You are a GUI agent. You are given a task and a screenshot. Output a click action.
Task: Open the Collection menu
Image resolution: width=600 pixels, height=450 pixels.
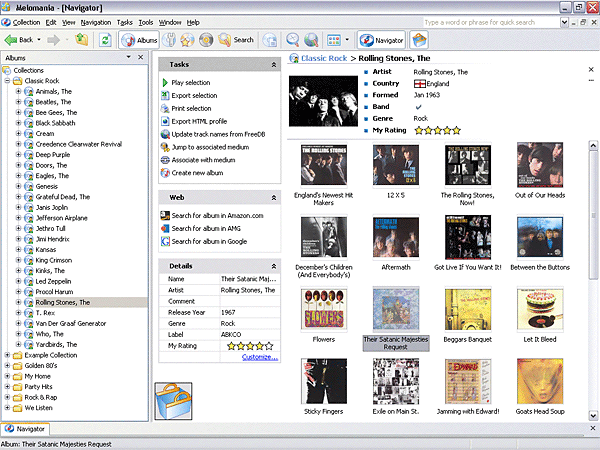click(x=26, y=23)
